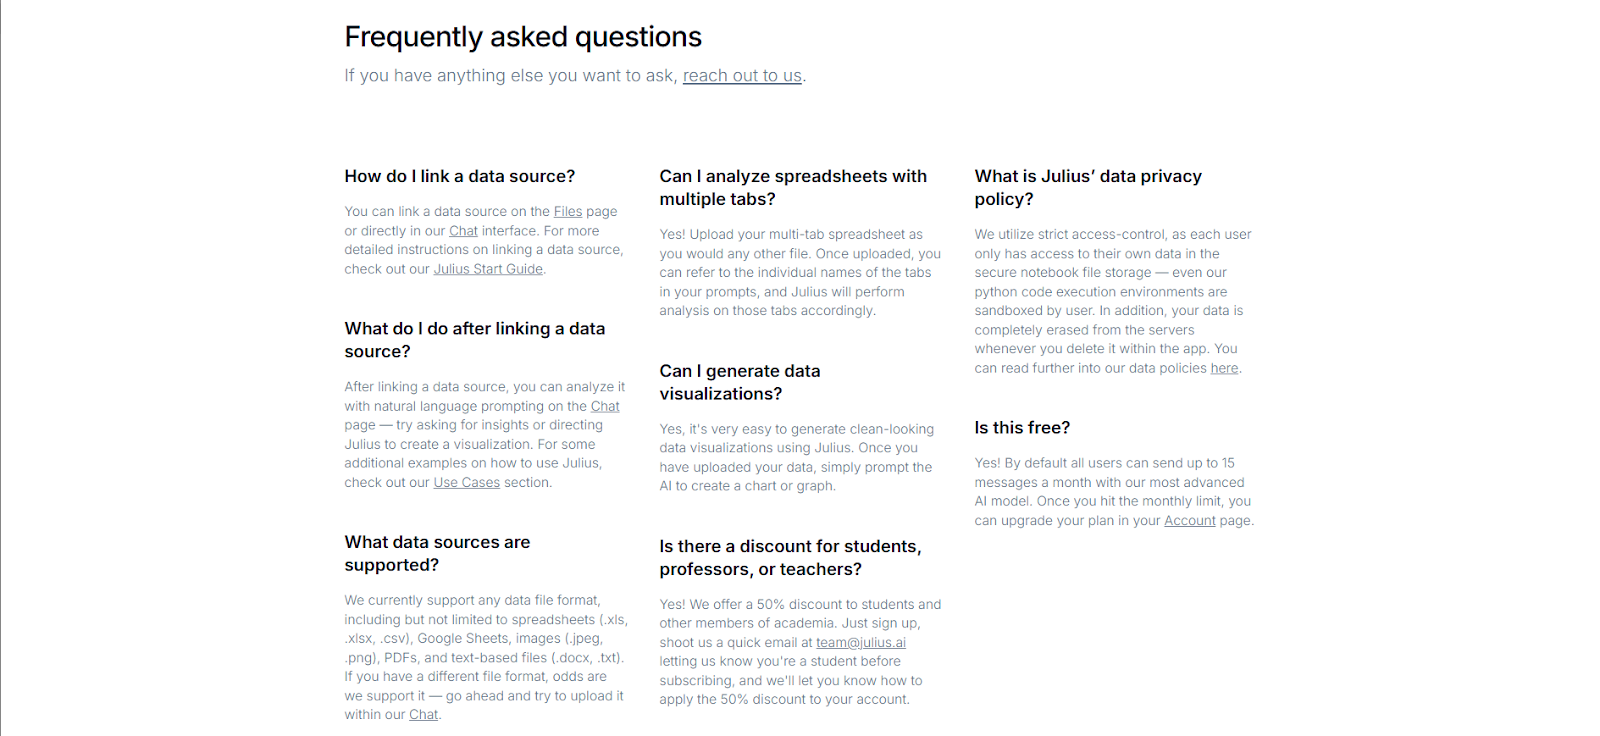
Task: Click 'What data sources are supported?' heading
Action: (x=437, y=553)
